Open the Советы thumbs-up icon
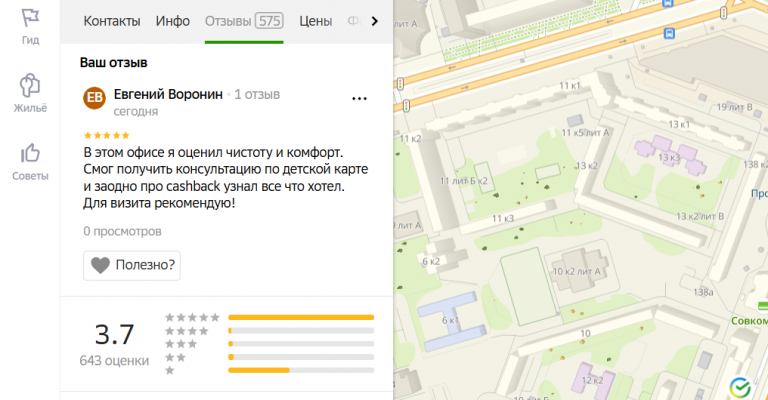 pos(30,153)
